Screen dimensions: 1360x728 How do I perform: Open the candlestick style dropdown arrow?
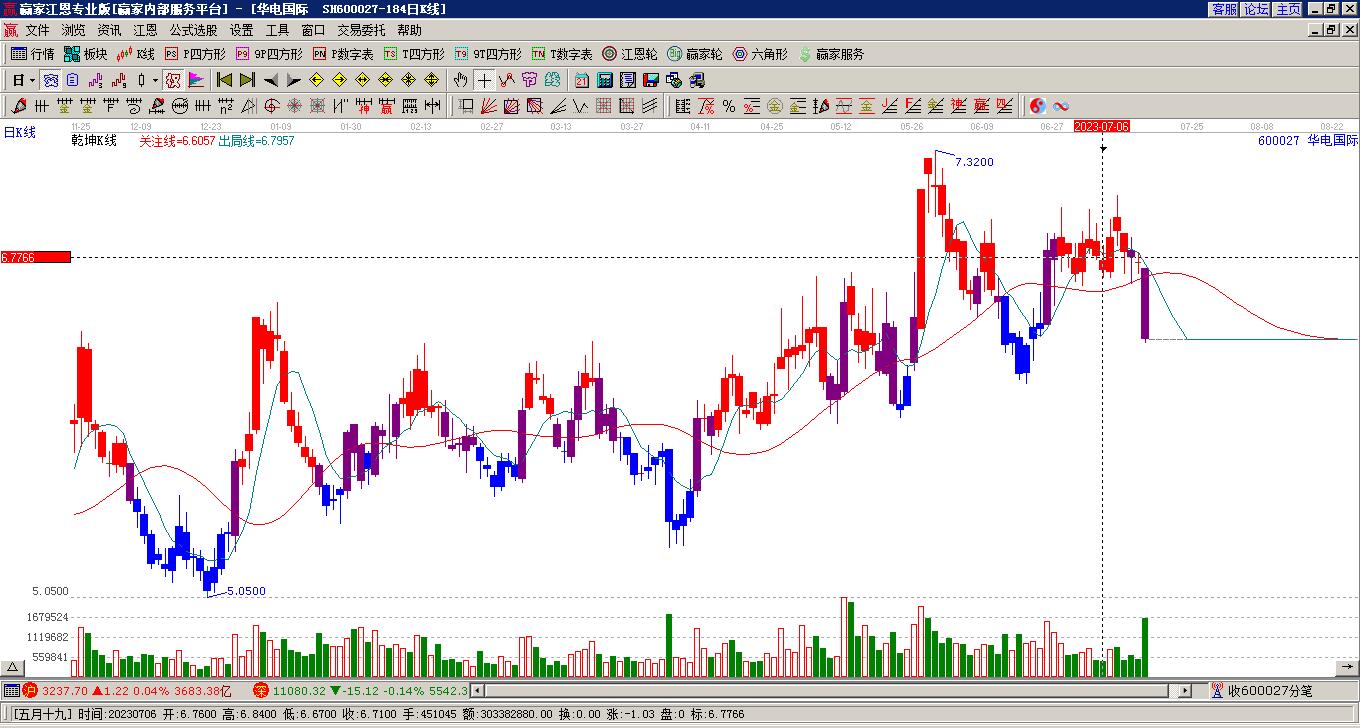(154, 80)
